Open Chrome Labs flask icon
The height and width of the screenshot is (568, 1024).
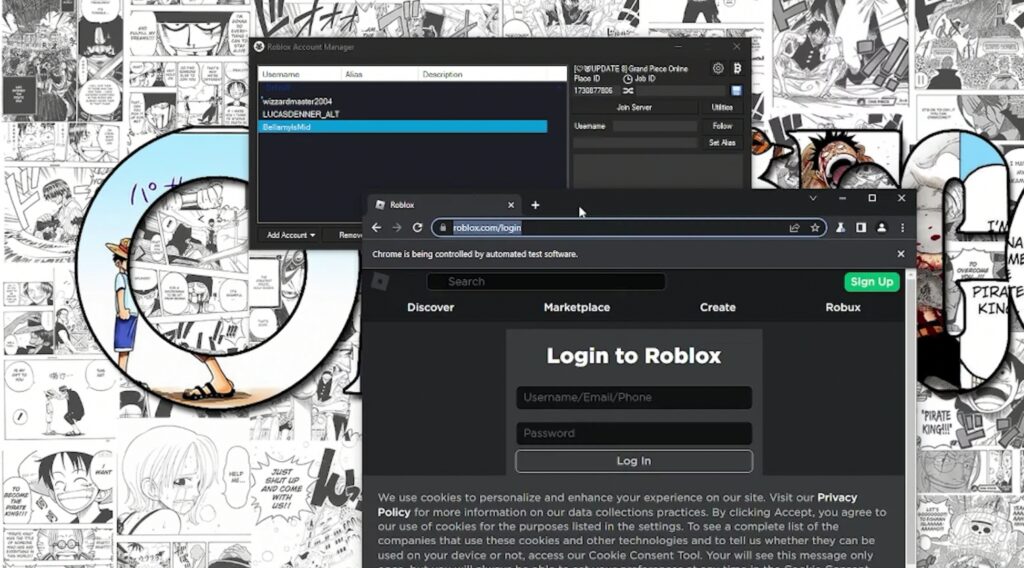click(x=840, y=228)
